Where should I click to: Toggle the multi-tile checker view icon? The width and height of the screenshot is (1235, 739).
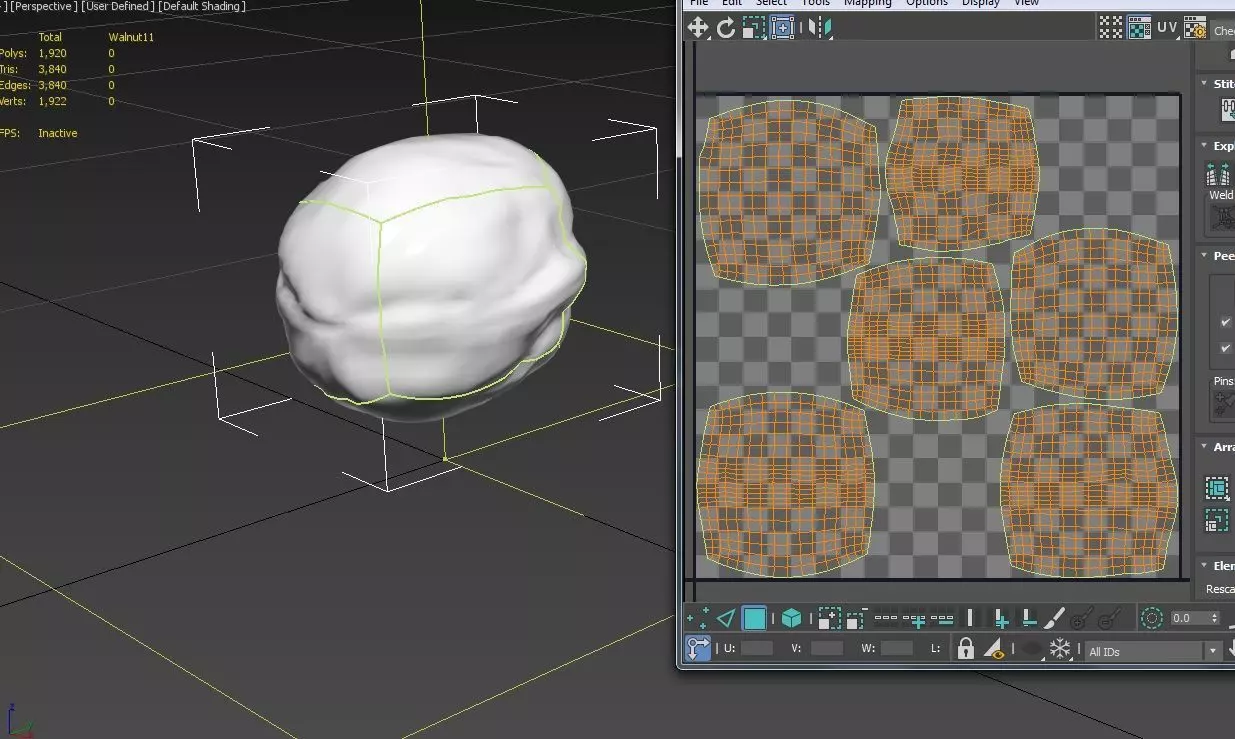(x=1111, y=27)
